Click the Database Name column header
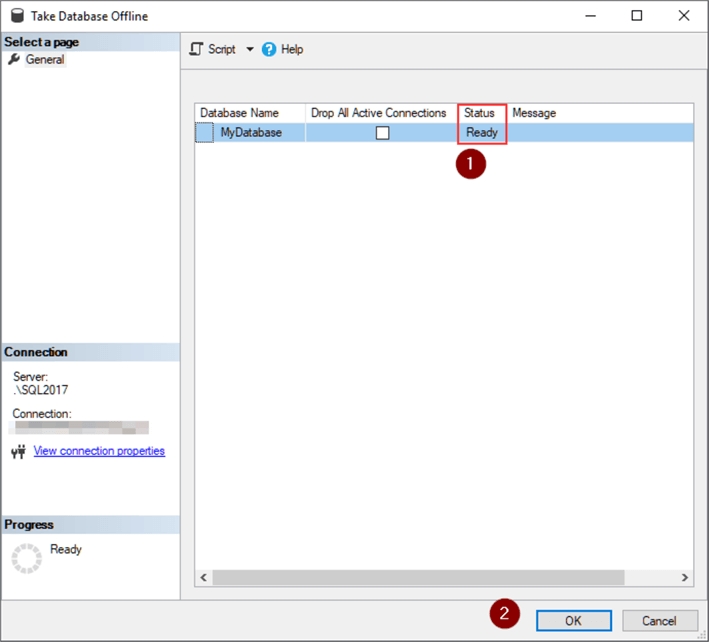This screenshot has width=709, height=642. [240, 113]
